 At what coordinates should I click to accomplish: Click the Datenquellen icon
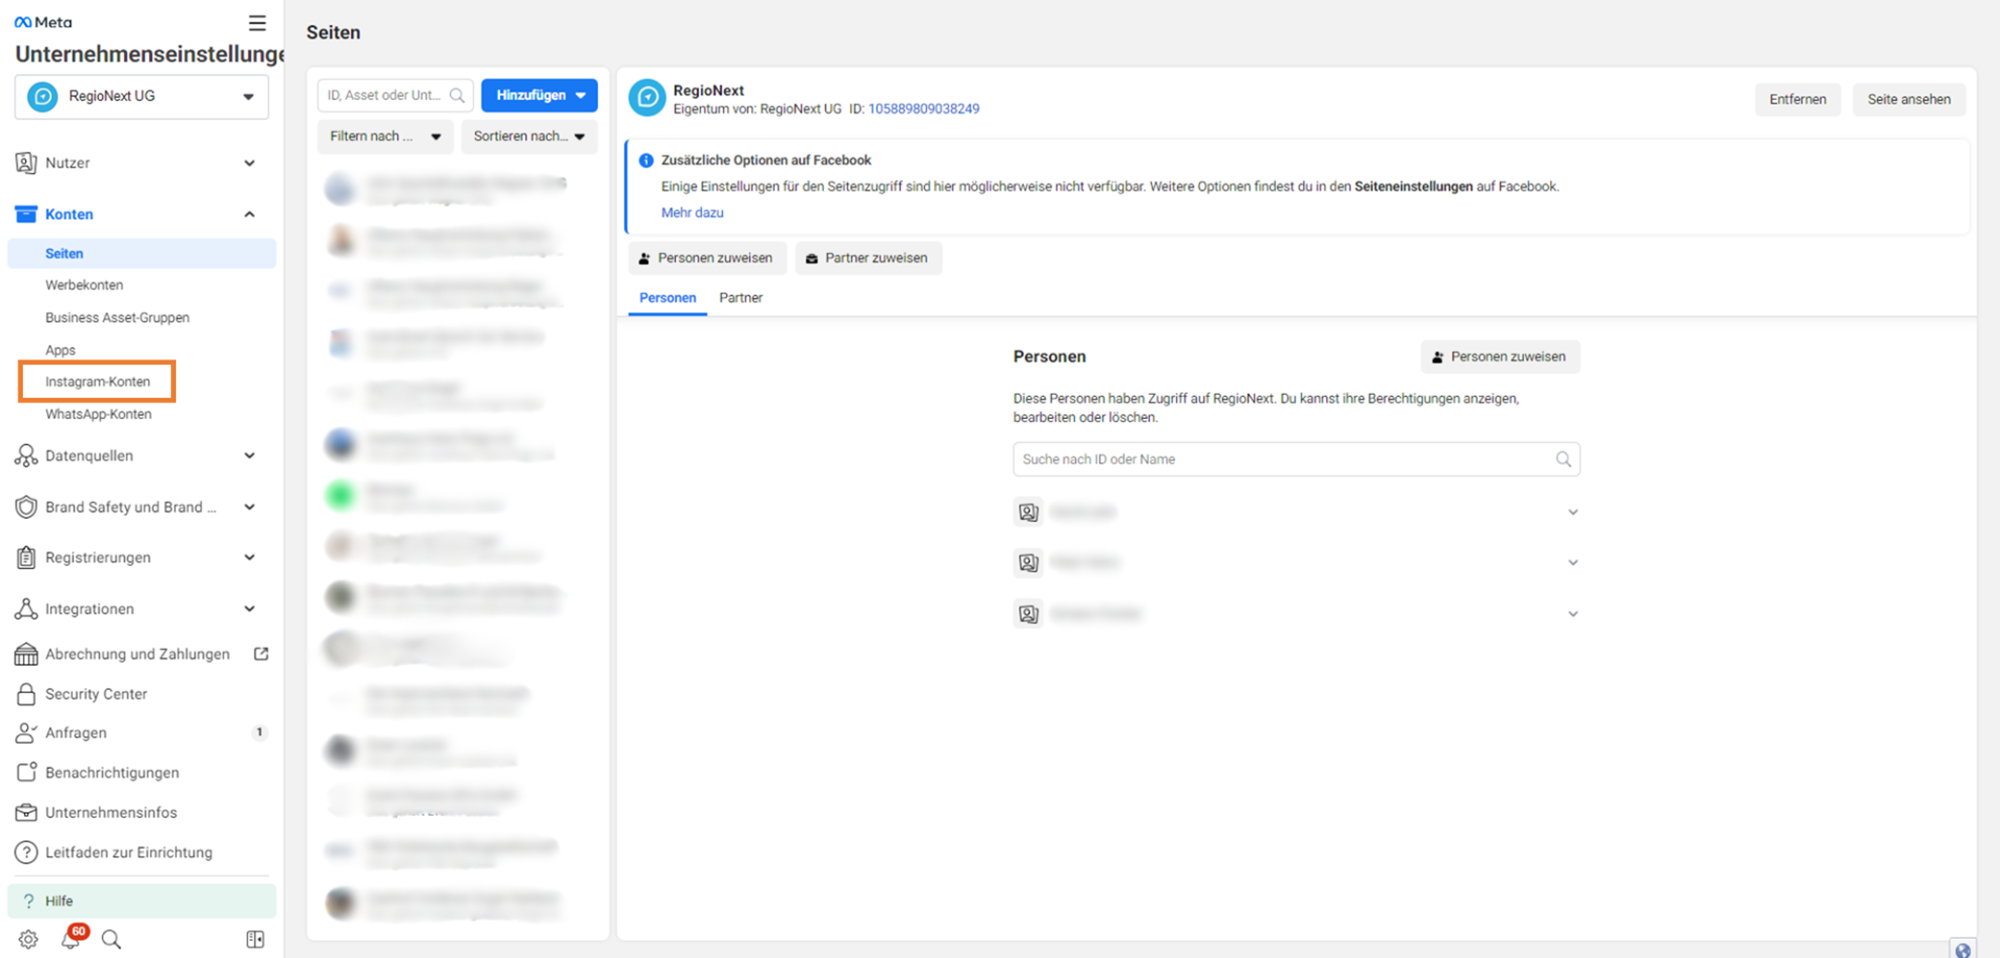click(x=26, y=456)
